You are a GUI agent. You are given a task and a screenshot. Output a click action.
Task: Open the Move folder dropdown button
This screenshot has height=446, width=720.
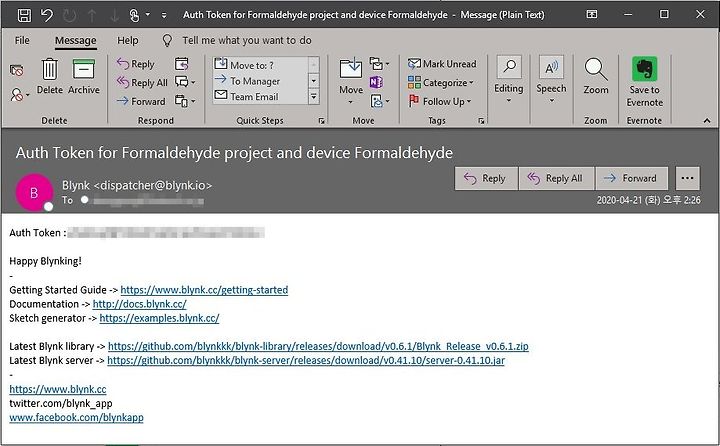351,79
